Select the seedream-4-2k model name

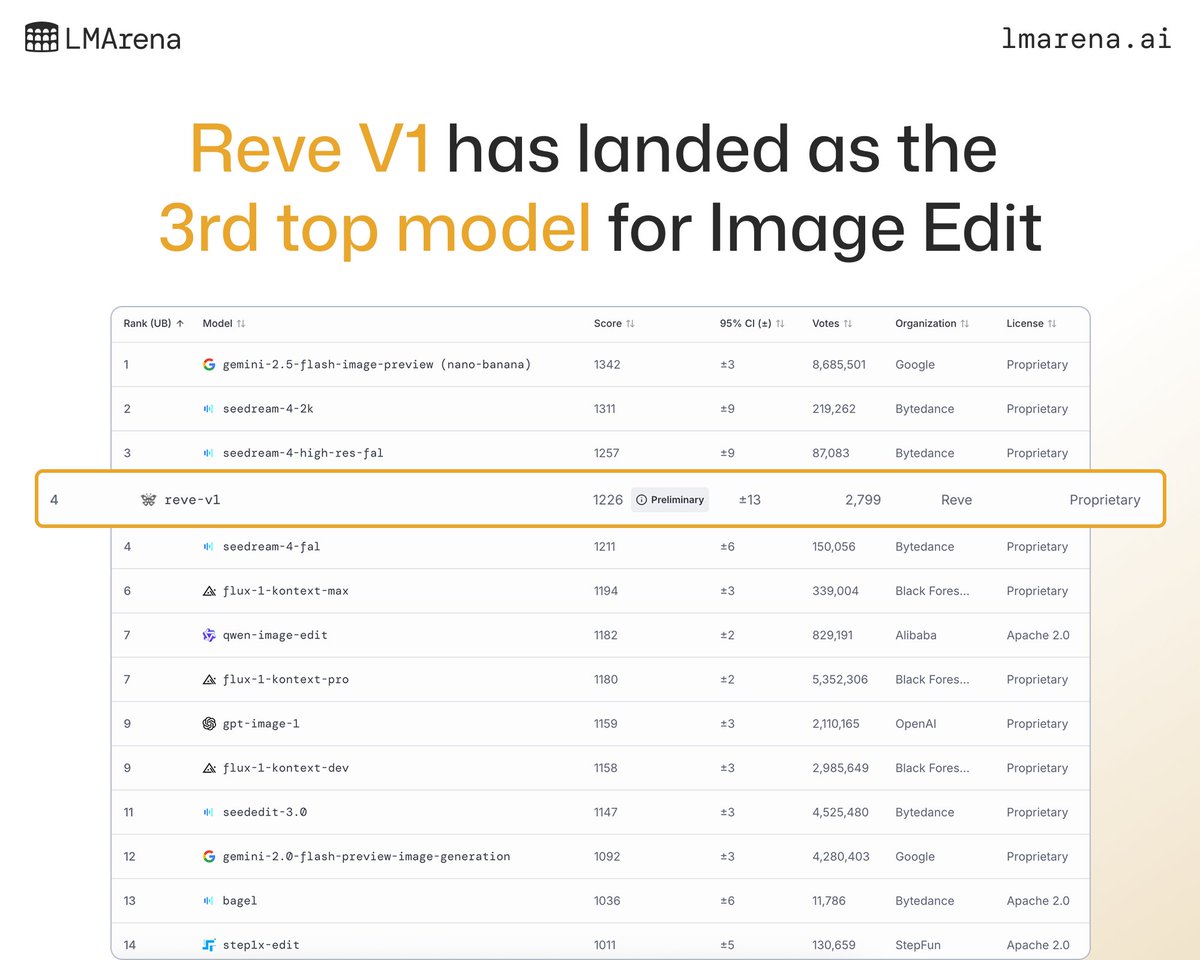click(x=268, y=409)
